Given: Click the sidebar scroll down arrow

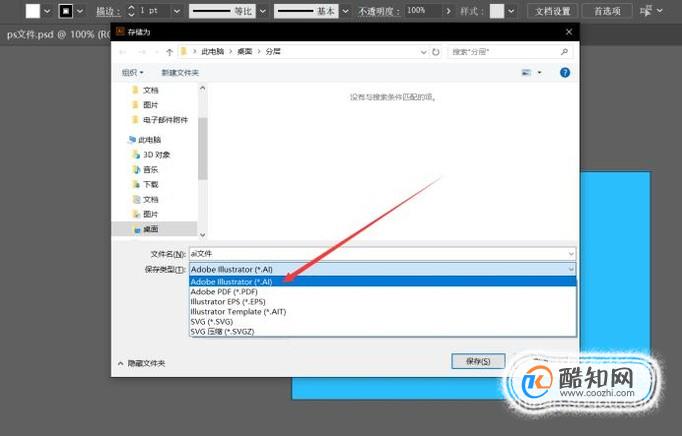Looking at the screenshot, I should [202, 235].
